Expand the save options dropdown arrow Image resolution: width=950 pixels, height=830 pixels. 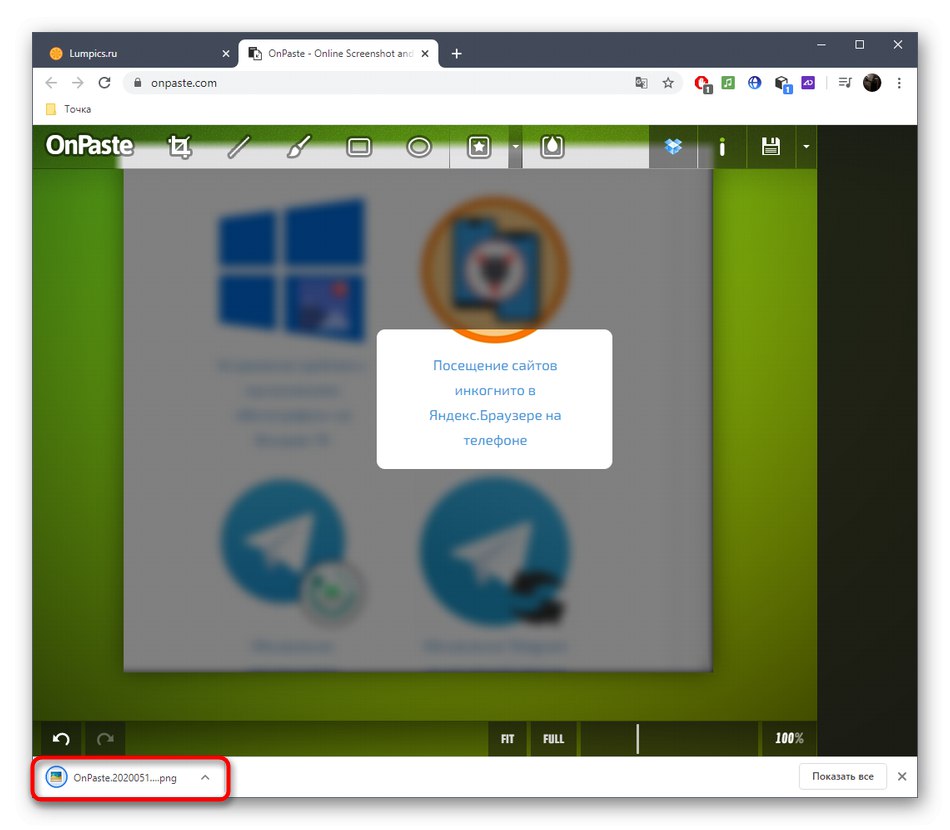point(806,146)
